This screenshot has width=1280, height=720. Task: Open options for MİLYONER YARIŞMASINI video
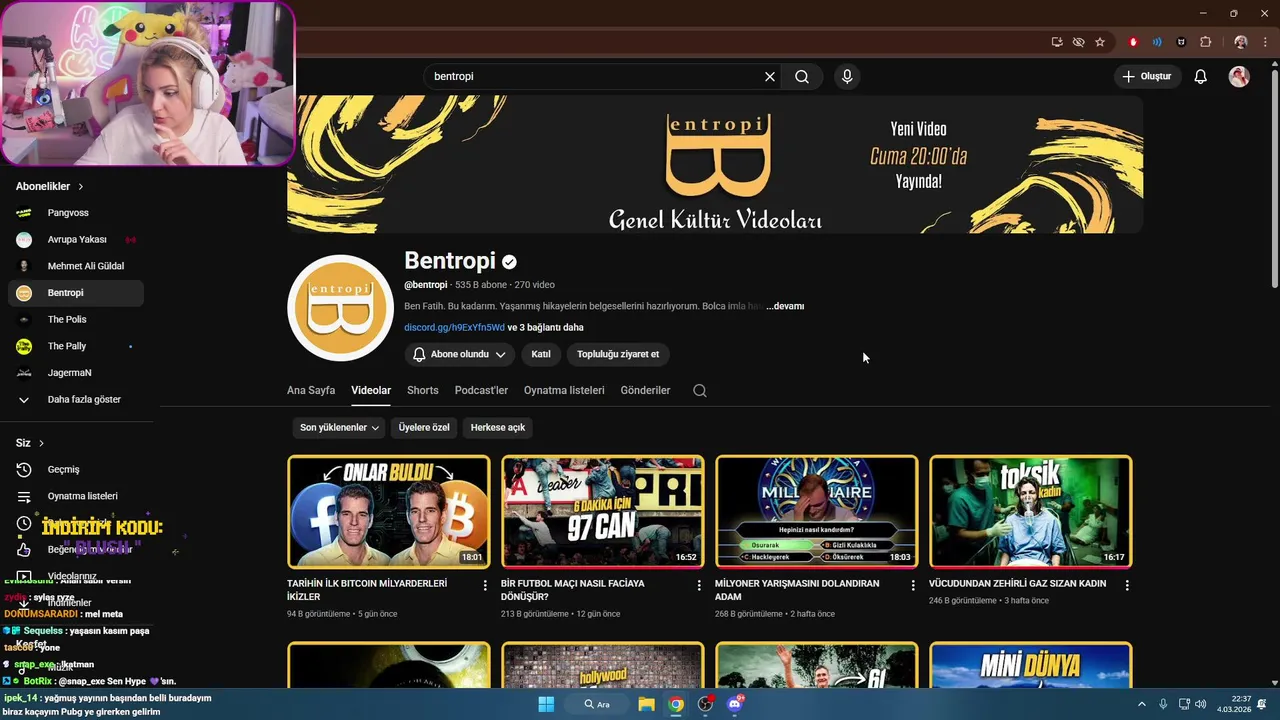point(913,585)
